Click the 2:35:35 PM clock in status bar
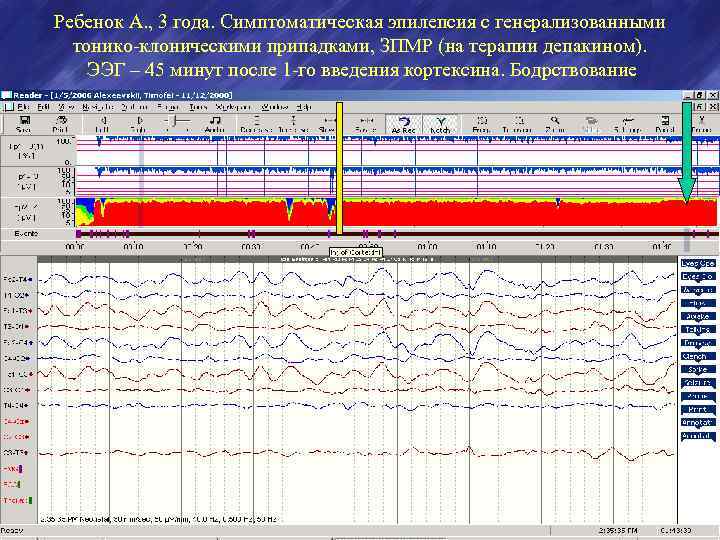The width and height of the screenshot is (720, 540). pyautogui.click(x=618, y=531)
